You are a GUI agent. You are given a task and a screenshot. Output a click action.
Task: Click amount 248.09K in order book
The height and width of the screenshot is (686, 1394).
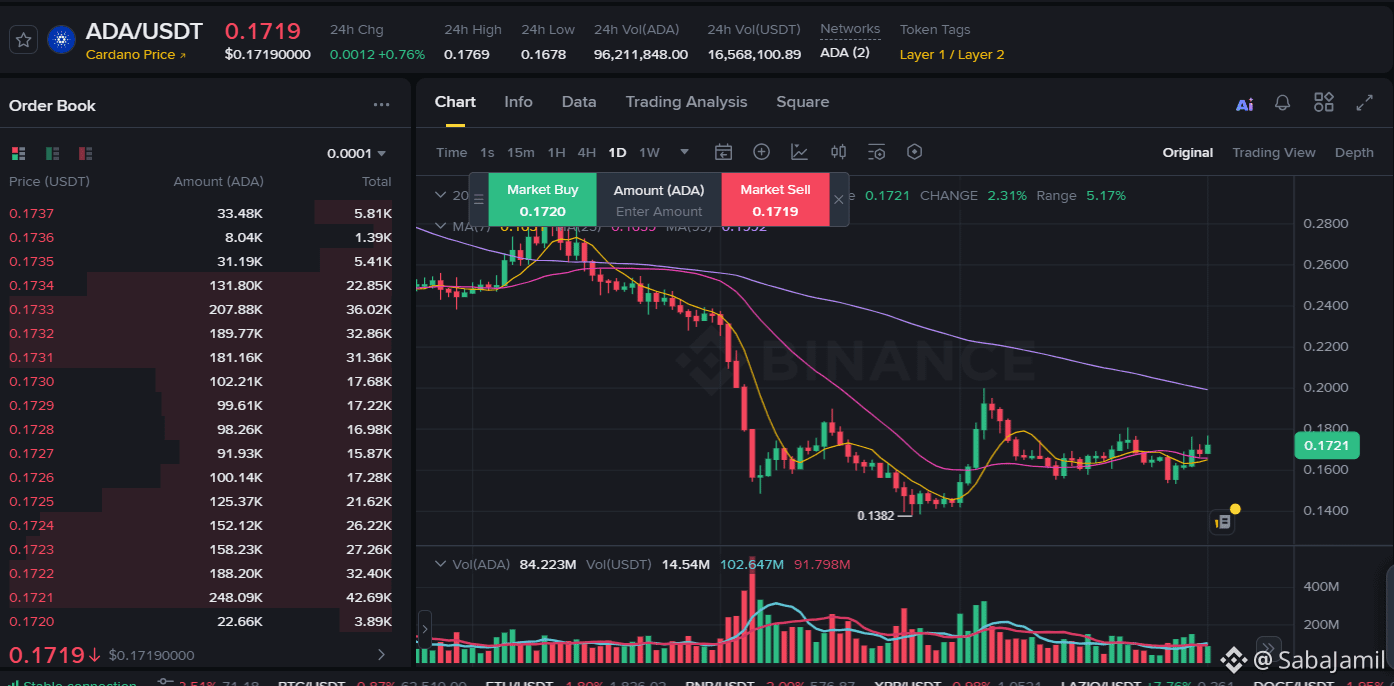coord(236,597)
